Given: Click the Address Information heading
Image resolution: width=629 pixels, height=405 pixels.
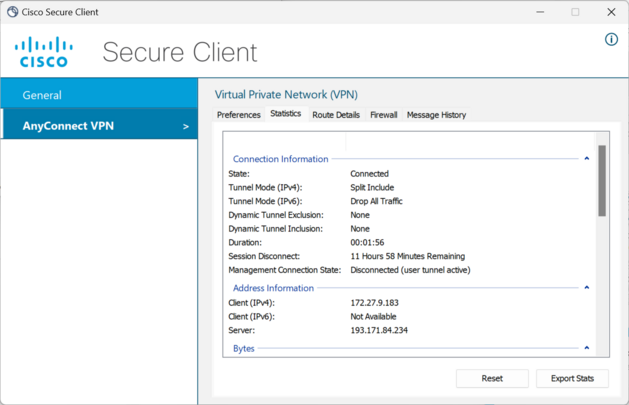Looking at the screenshot, I should point(273,288).
